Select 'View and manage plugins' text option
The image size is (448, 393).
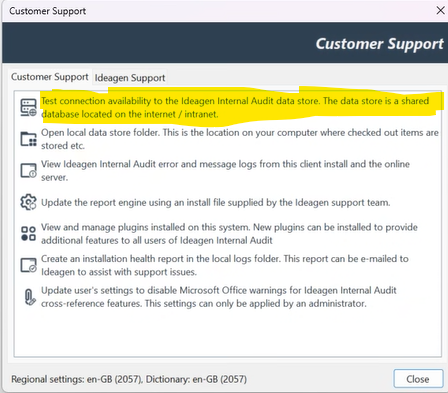[229, 234]
